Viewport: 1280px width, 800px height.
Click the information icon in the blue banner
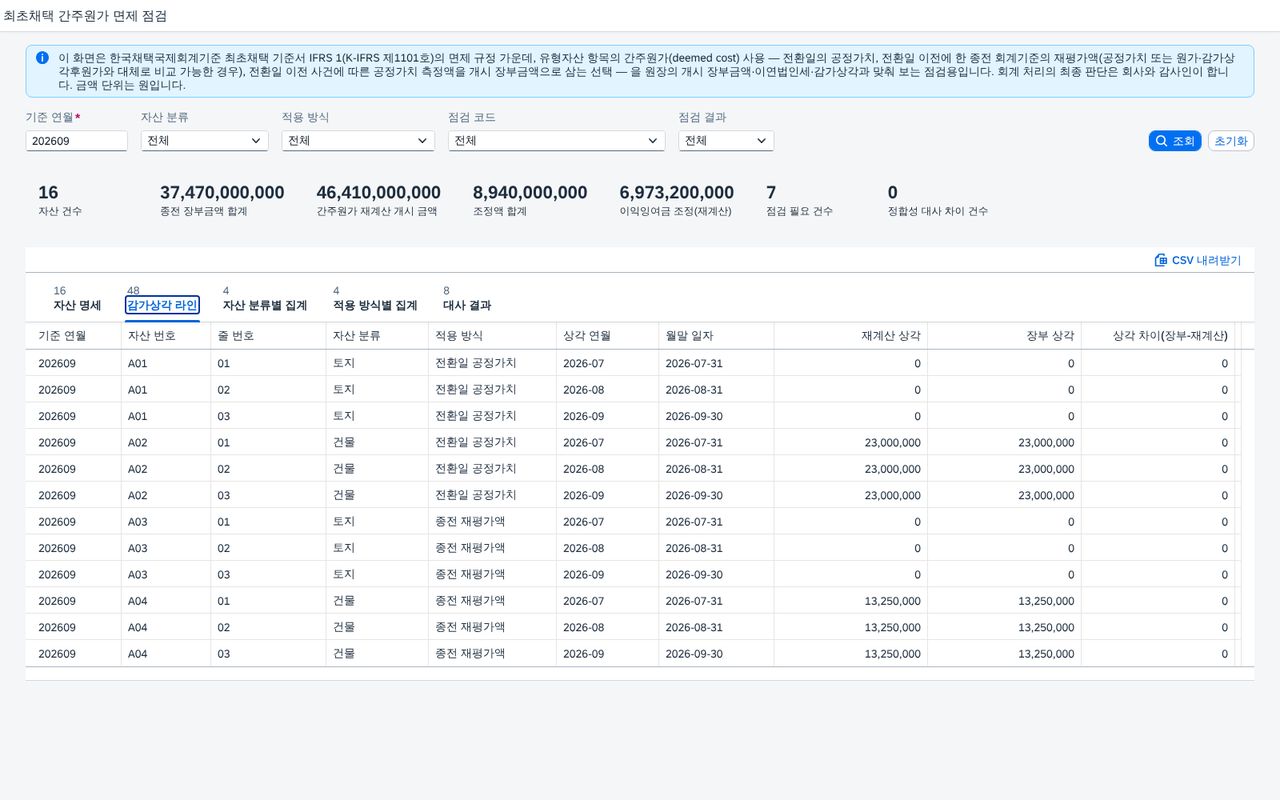coord(42,58)
